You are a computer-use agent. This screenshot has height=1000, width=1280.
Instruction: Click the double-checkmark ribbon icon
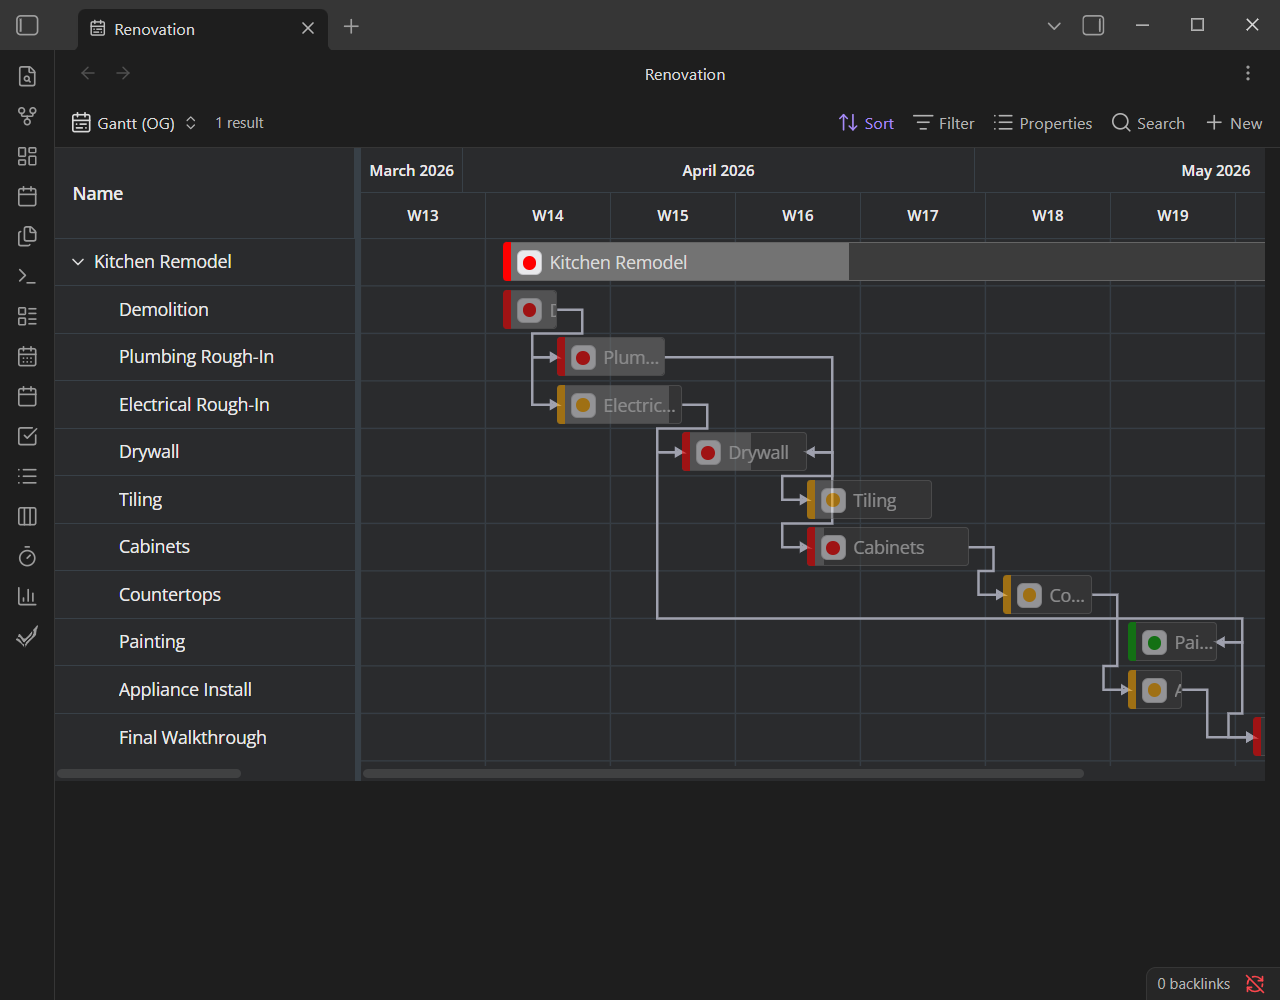pos(28,636)
